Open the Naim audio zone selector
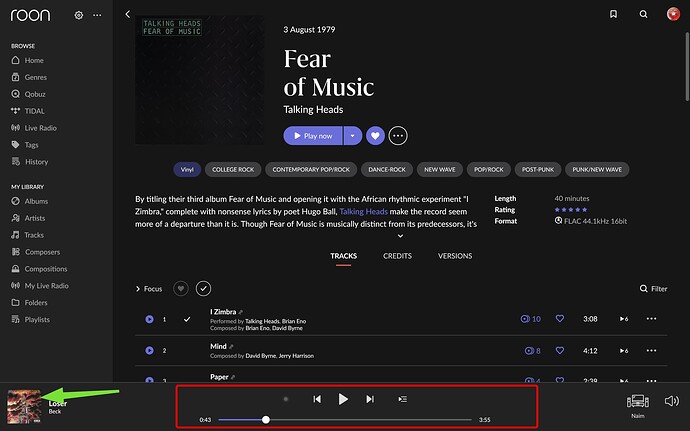690x431 pixels. click(638, 405)
